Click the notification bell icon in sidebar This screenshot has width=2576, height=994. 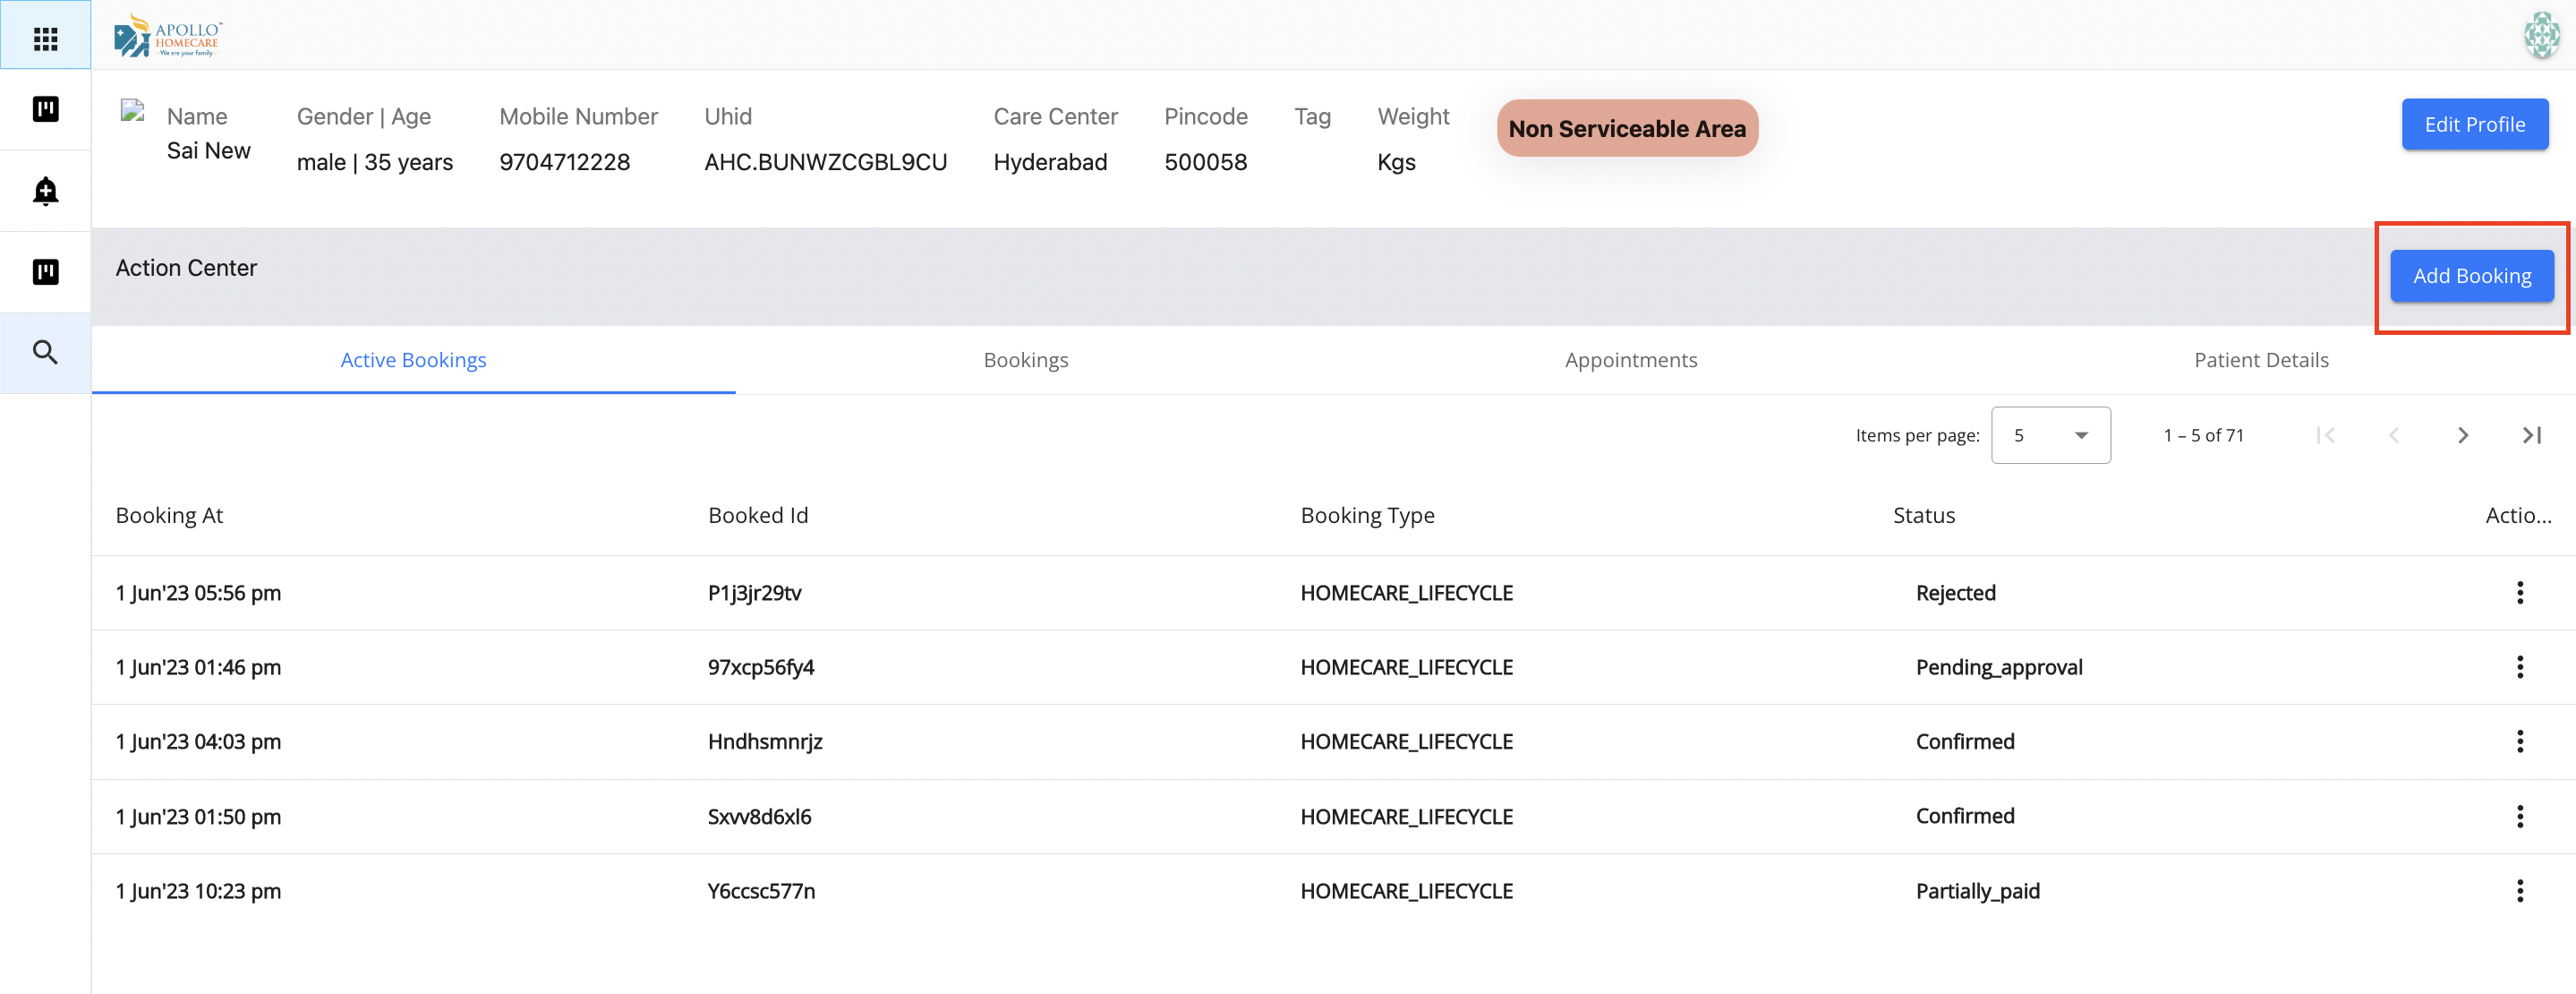coord(45,190)
